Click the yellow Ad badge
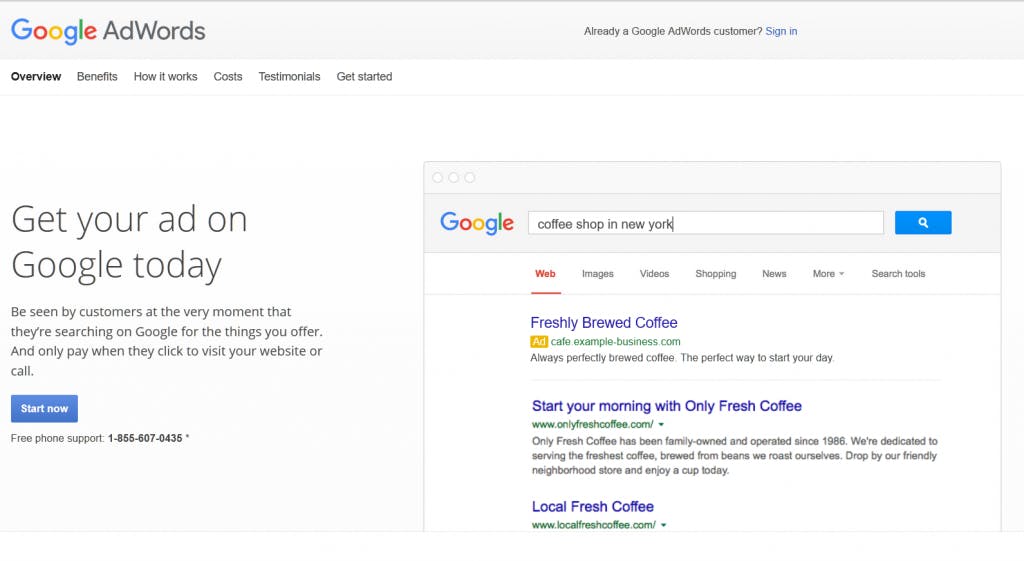This screenshot has width=1024, height=561. pyautogui.click(x=539, y=342)
